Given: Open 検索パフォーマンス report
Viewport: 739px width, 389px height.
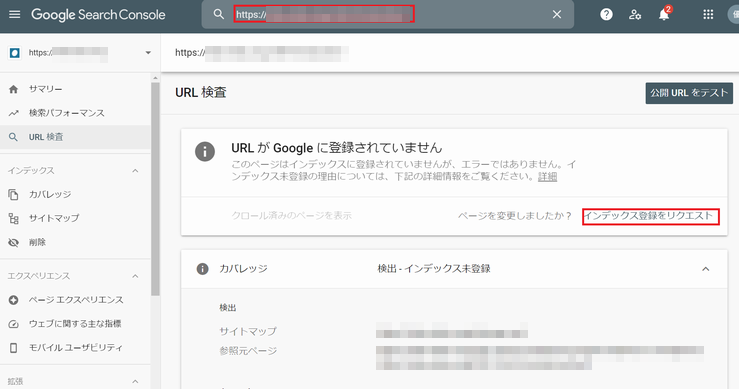Looking at the screenshot, I should pos(66,113).
